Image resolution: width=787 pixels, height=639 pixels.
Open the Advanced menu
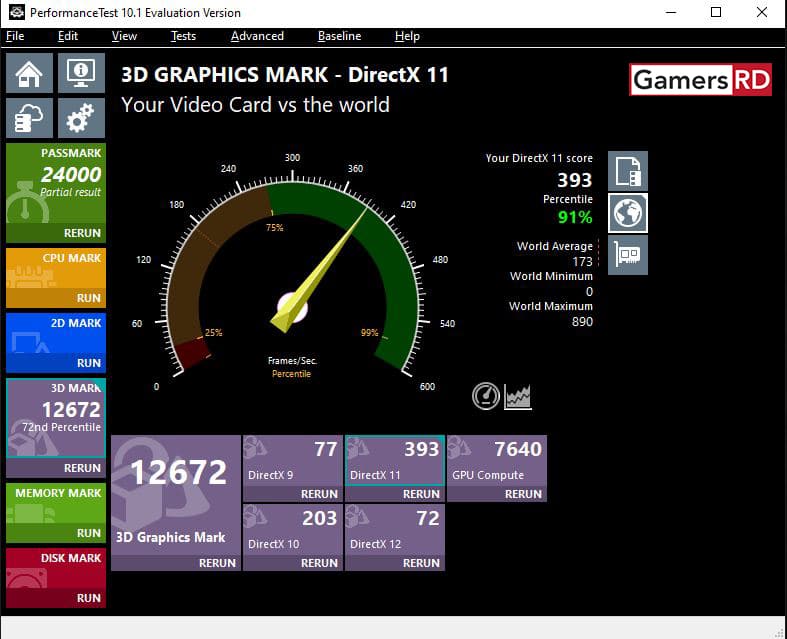(x=257, y=36)
